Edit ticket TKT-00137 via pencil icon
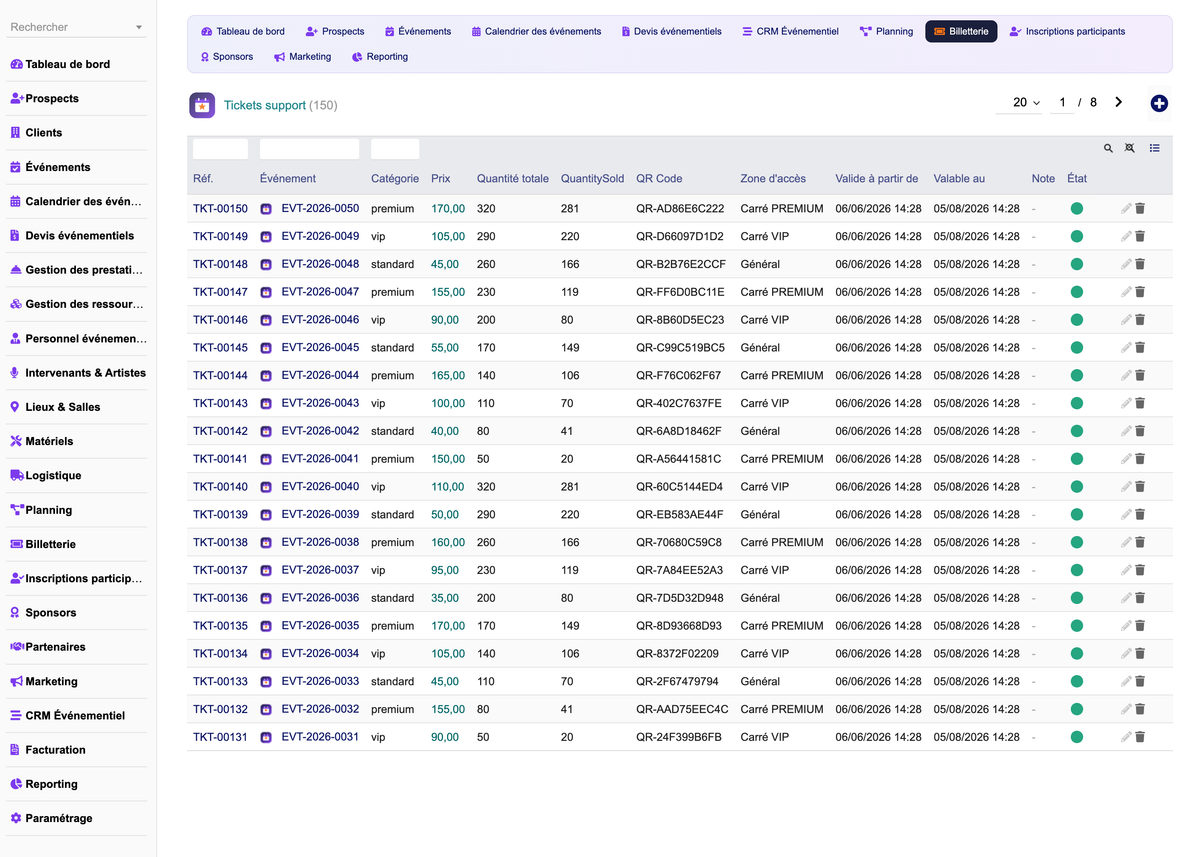This screenshot has height=857, width=1200. point(1126,570)
